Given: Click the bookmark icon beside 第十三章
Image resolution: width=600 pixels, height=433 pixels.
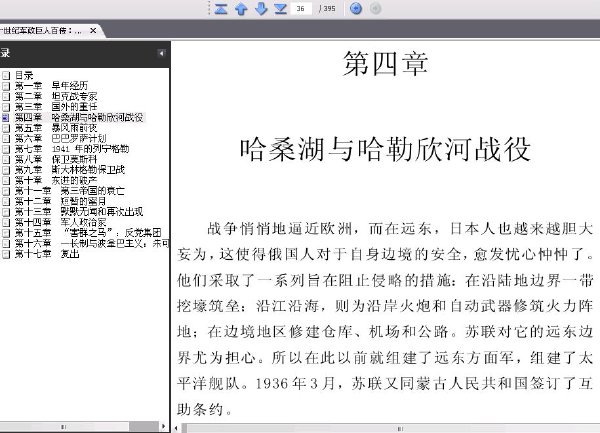Looking at the screenshot, I should [5, 212].
